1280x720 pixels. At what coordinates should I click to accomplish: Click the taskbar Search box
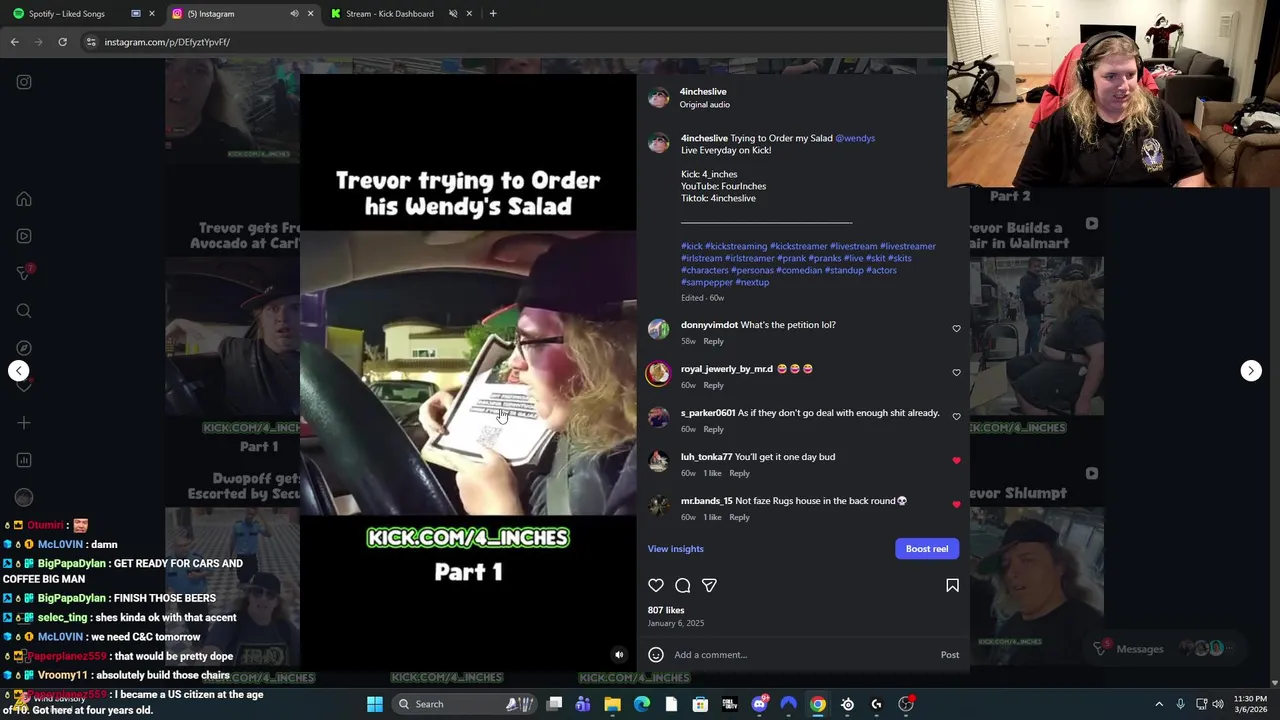466,704
